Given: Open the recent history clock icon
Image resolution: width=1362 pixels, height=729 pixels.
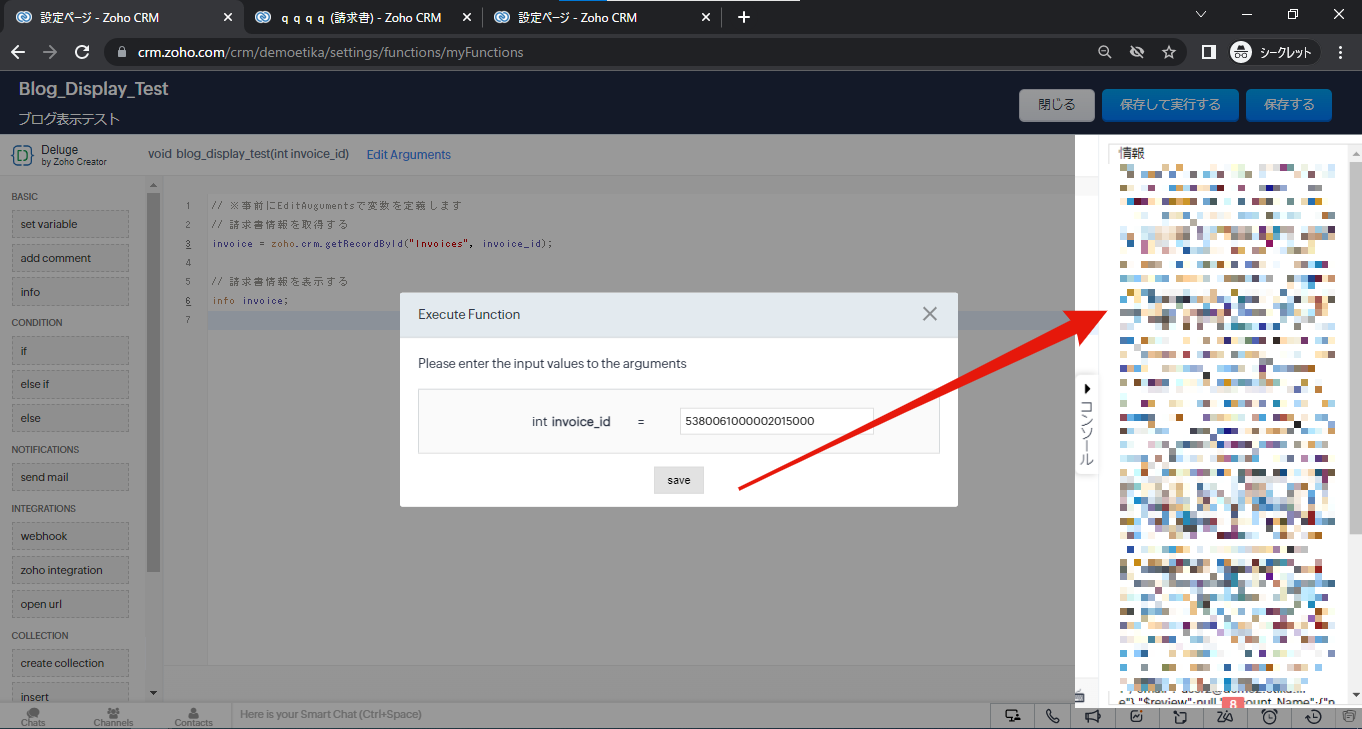Looking at the screenshot, I should pos(1313,716).
